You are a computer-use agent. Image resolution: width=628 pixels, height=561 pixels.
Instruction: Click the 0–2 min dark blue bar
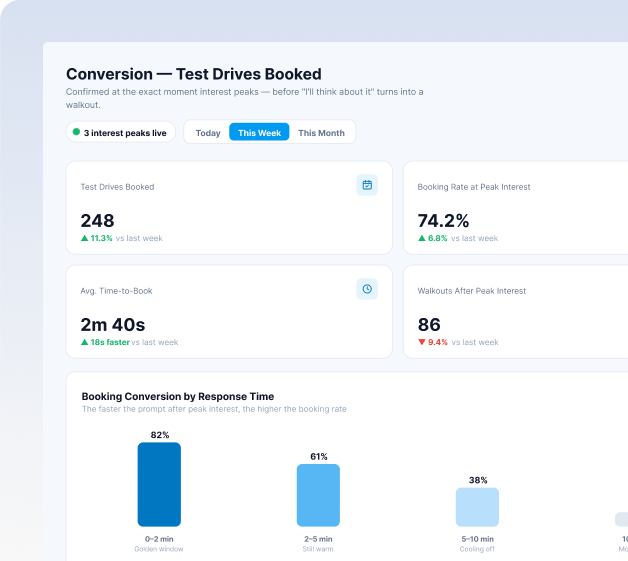coord(159,484)
